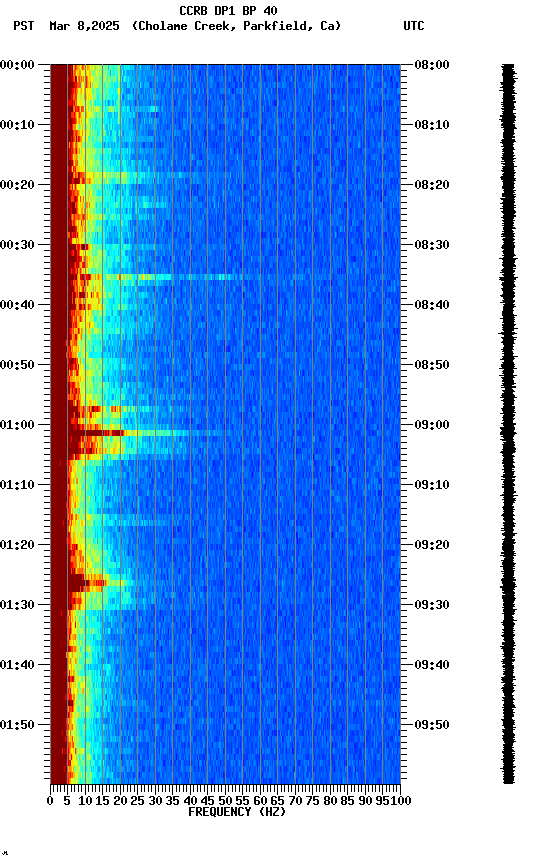Click the 01:20 PST time label
The image size is (552, 864).
17,545
